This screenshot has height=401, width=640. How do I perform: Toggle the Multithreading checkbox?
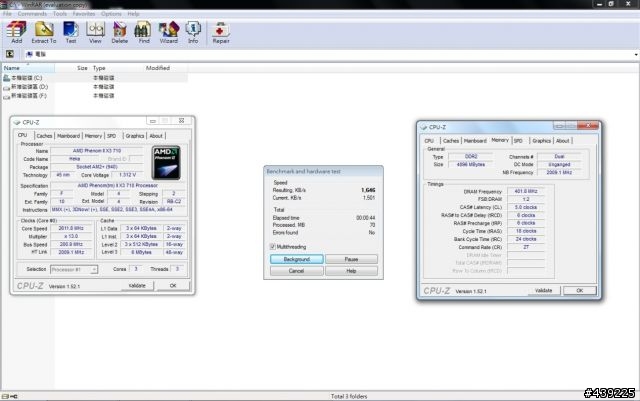272,247
